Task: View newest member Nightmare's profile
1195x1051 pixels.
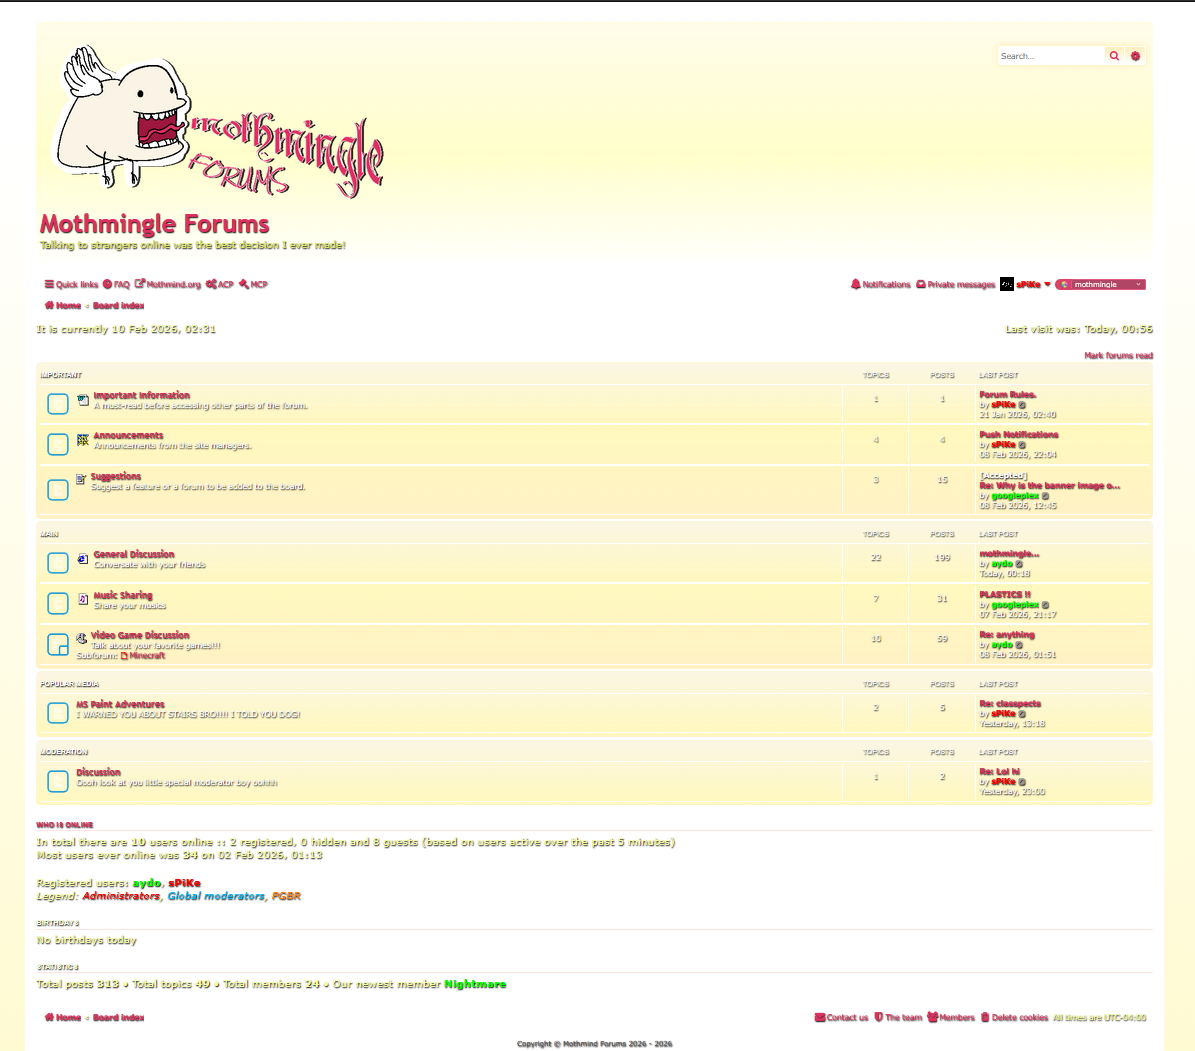Action: coord(475,985)
